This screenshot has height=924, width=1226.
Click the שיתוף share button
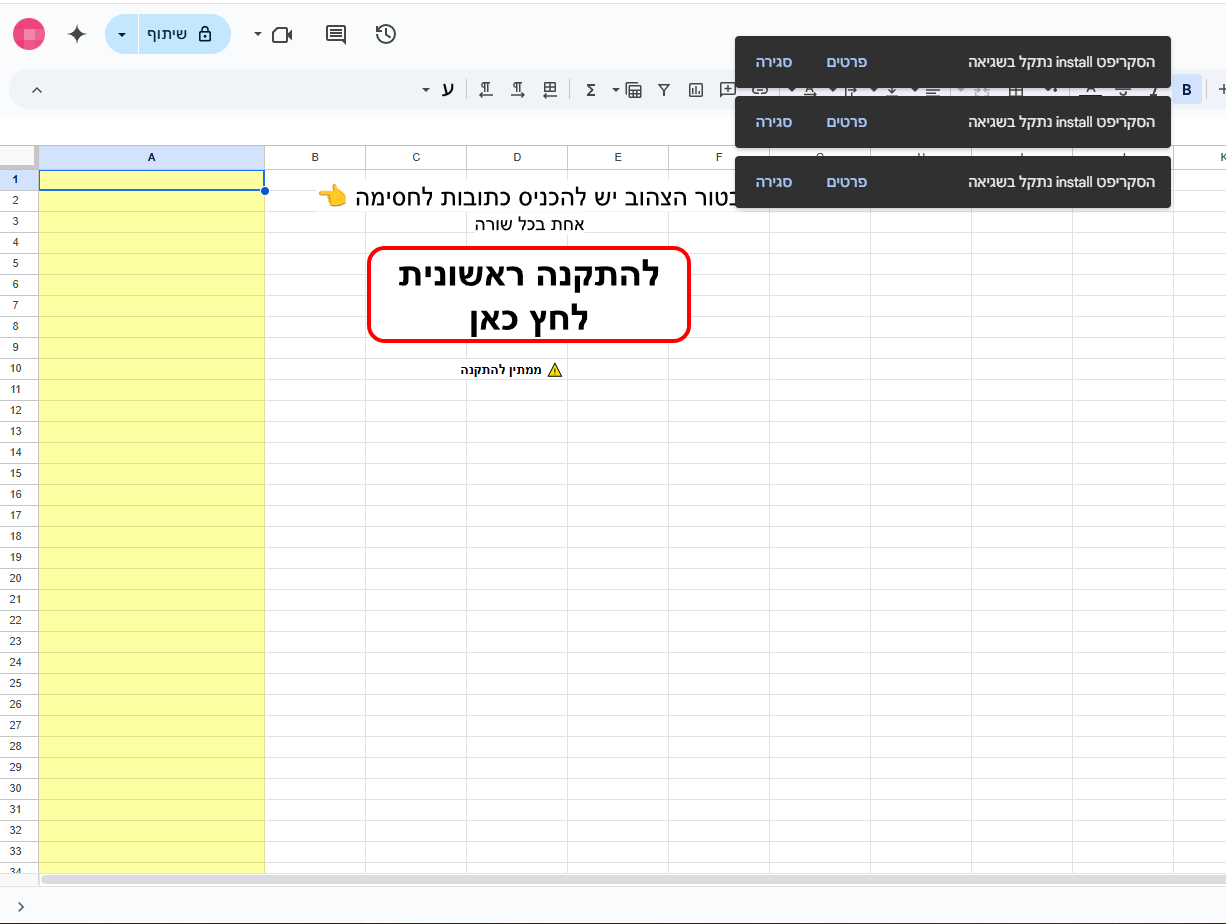[184, 34]
